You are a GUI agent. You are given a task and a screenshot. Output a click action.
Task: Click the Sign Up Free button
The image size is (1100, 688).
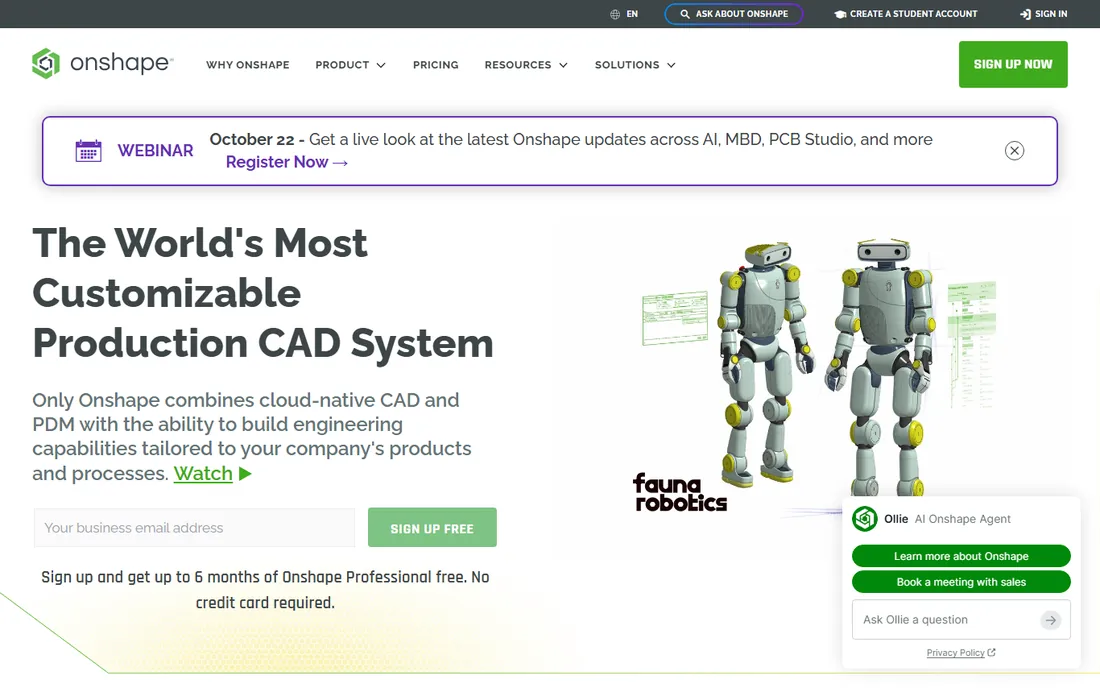[x=432, y=527]
